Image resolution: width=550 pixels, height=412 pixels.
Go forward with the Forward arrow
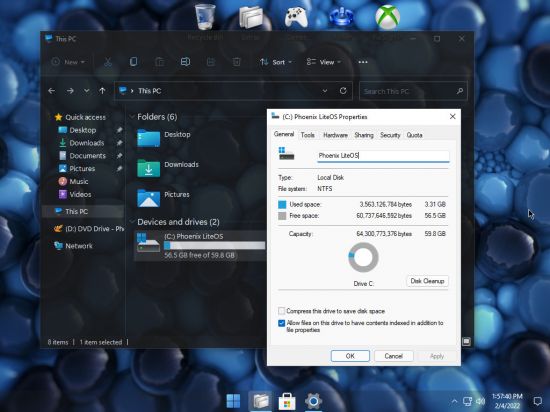tap(70, 91)
